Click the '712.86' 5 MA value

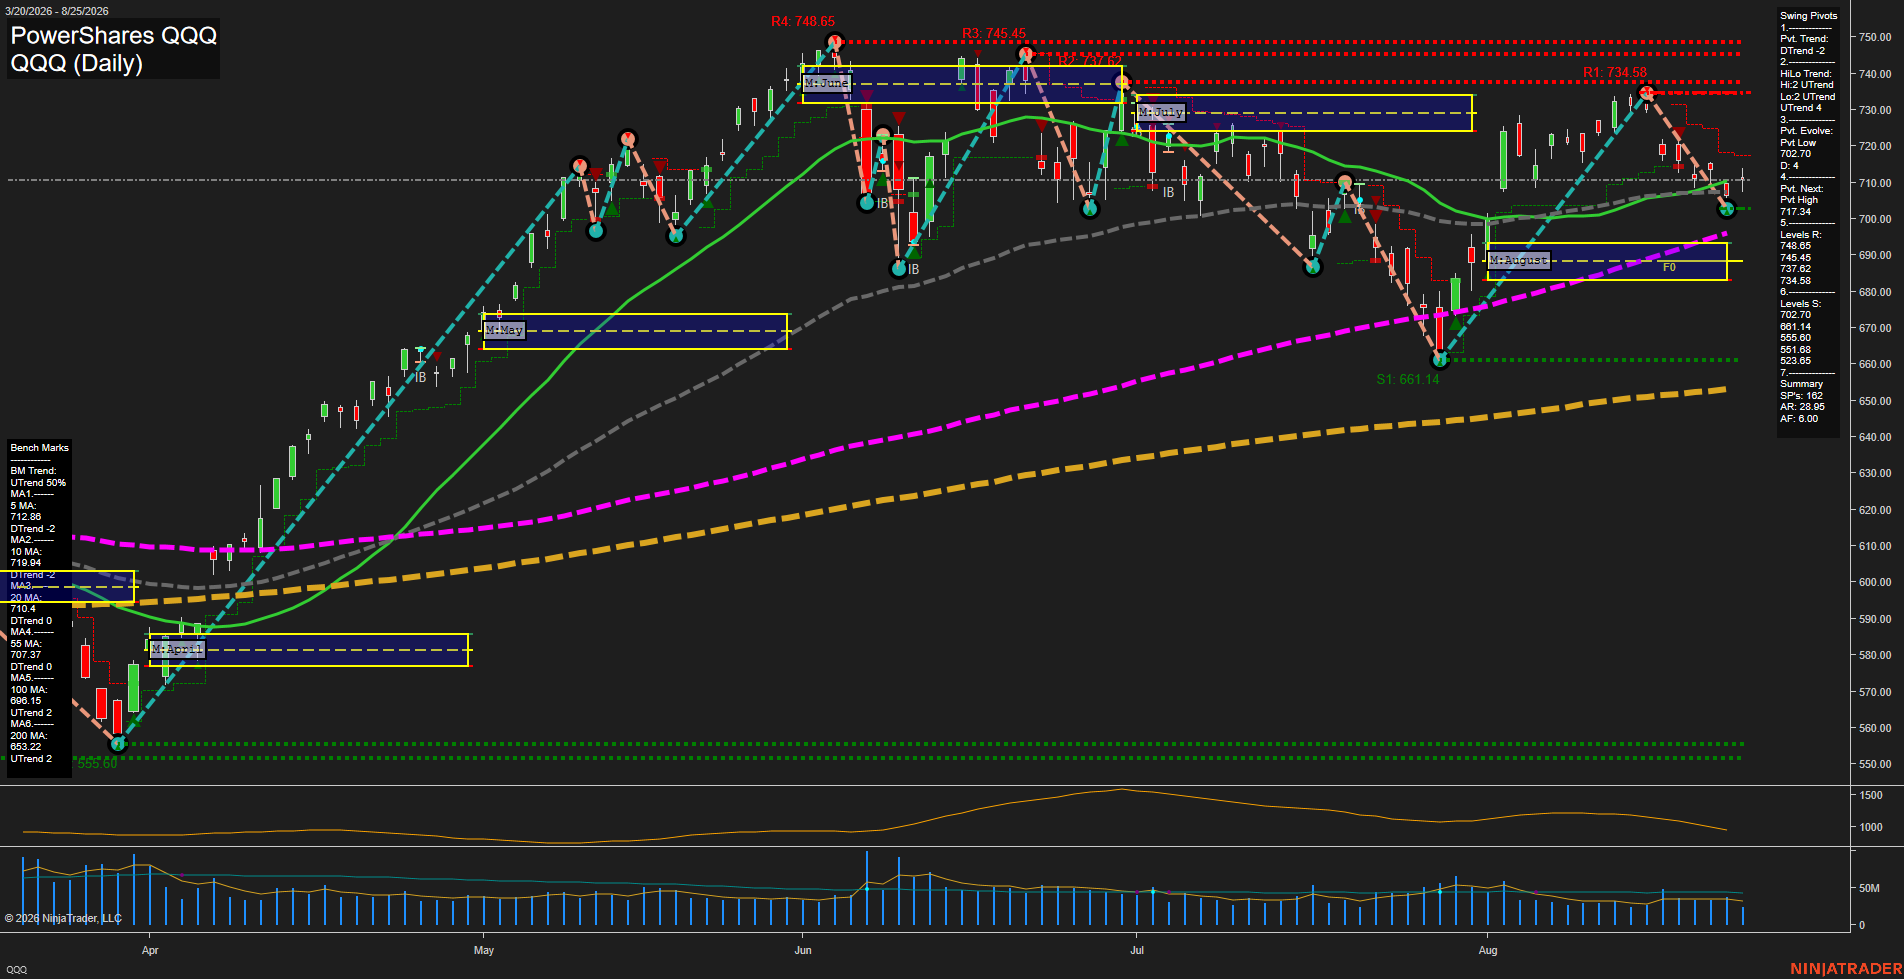point(26,517)
